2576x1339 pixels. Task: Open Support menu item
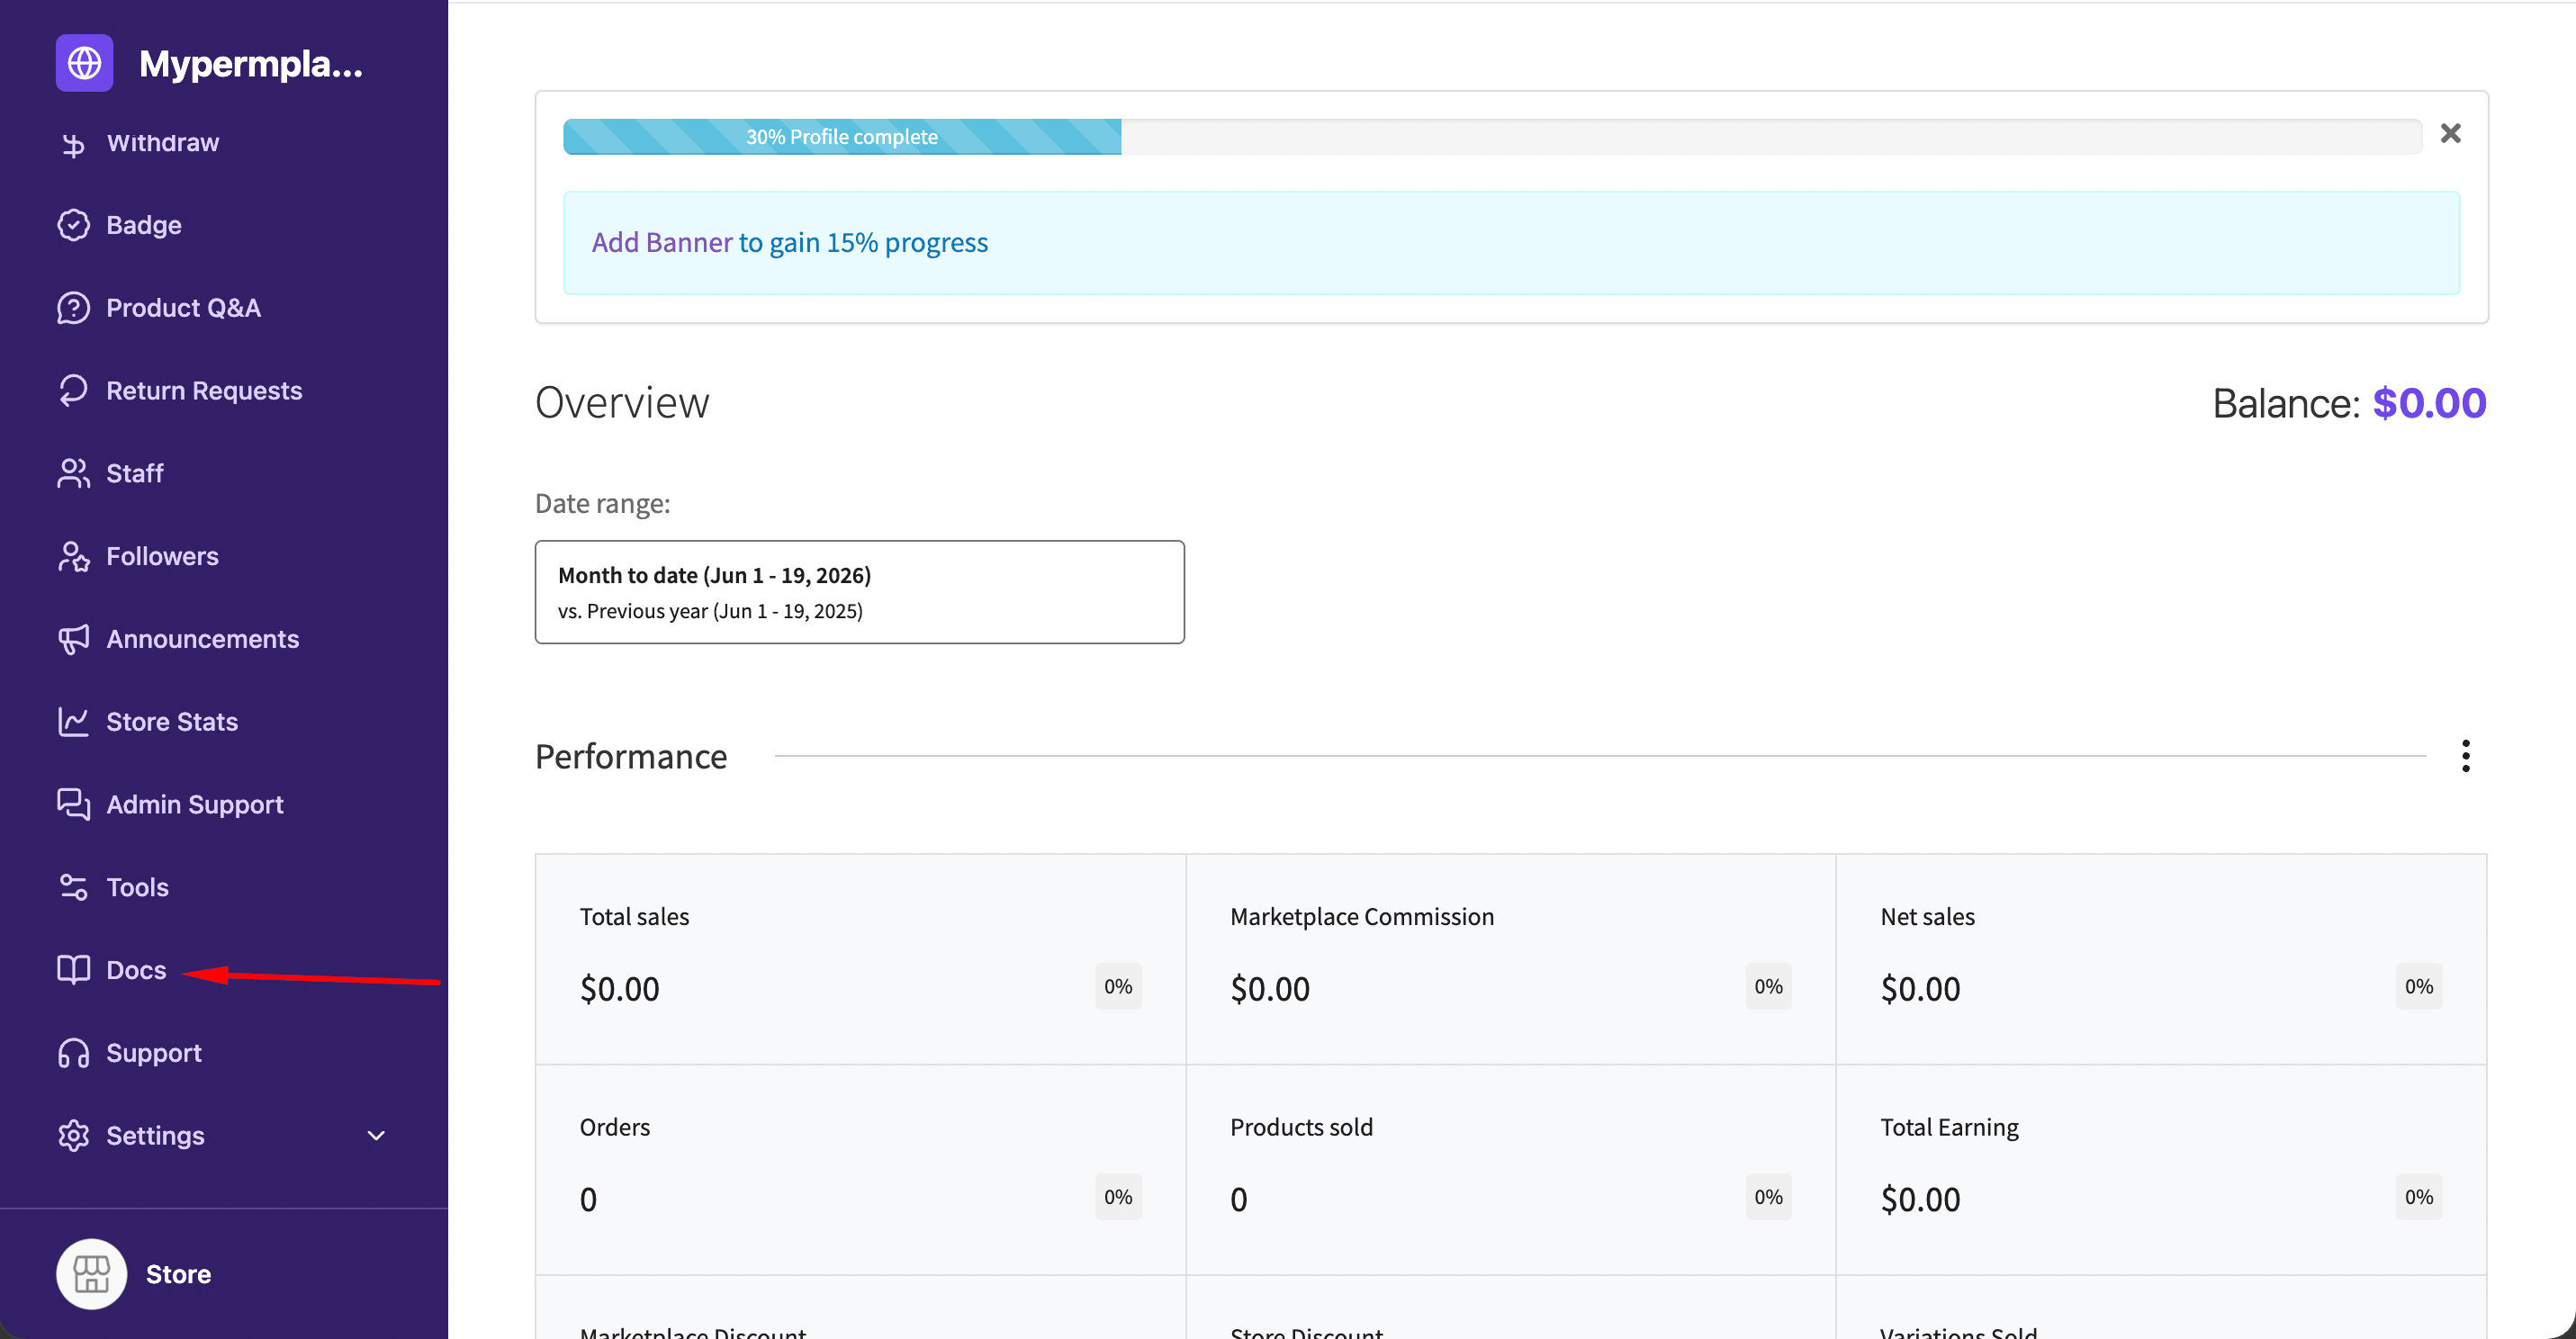coord(154,1053)
